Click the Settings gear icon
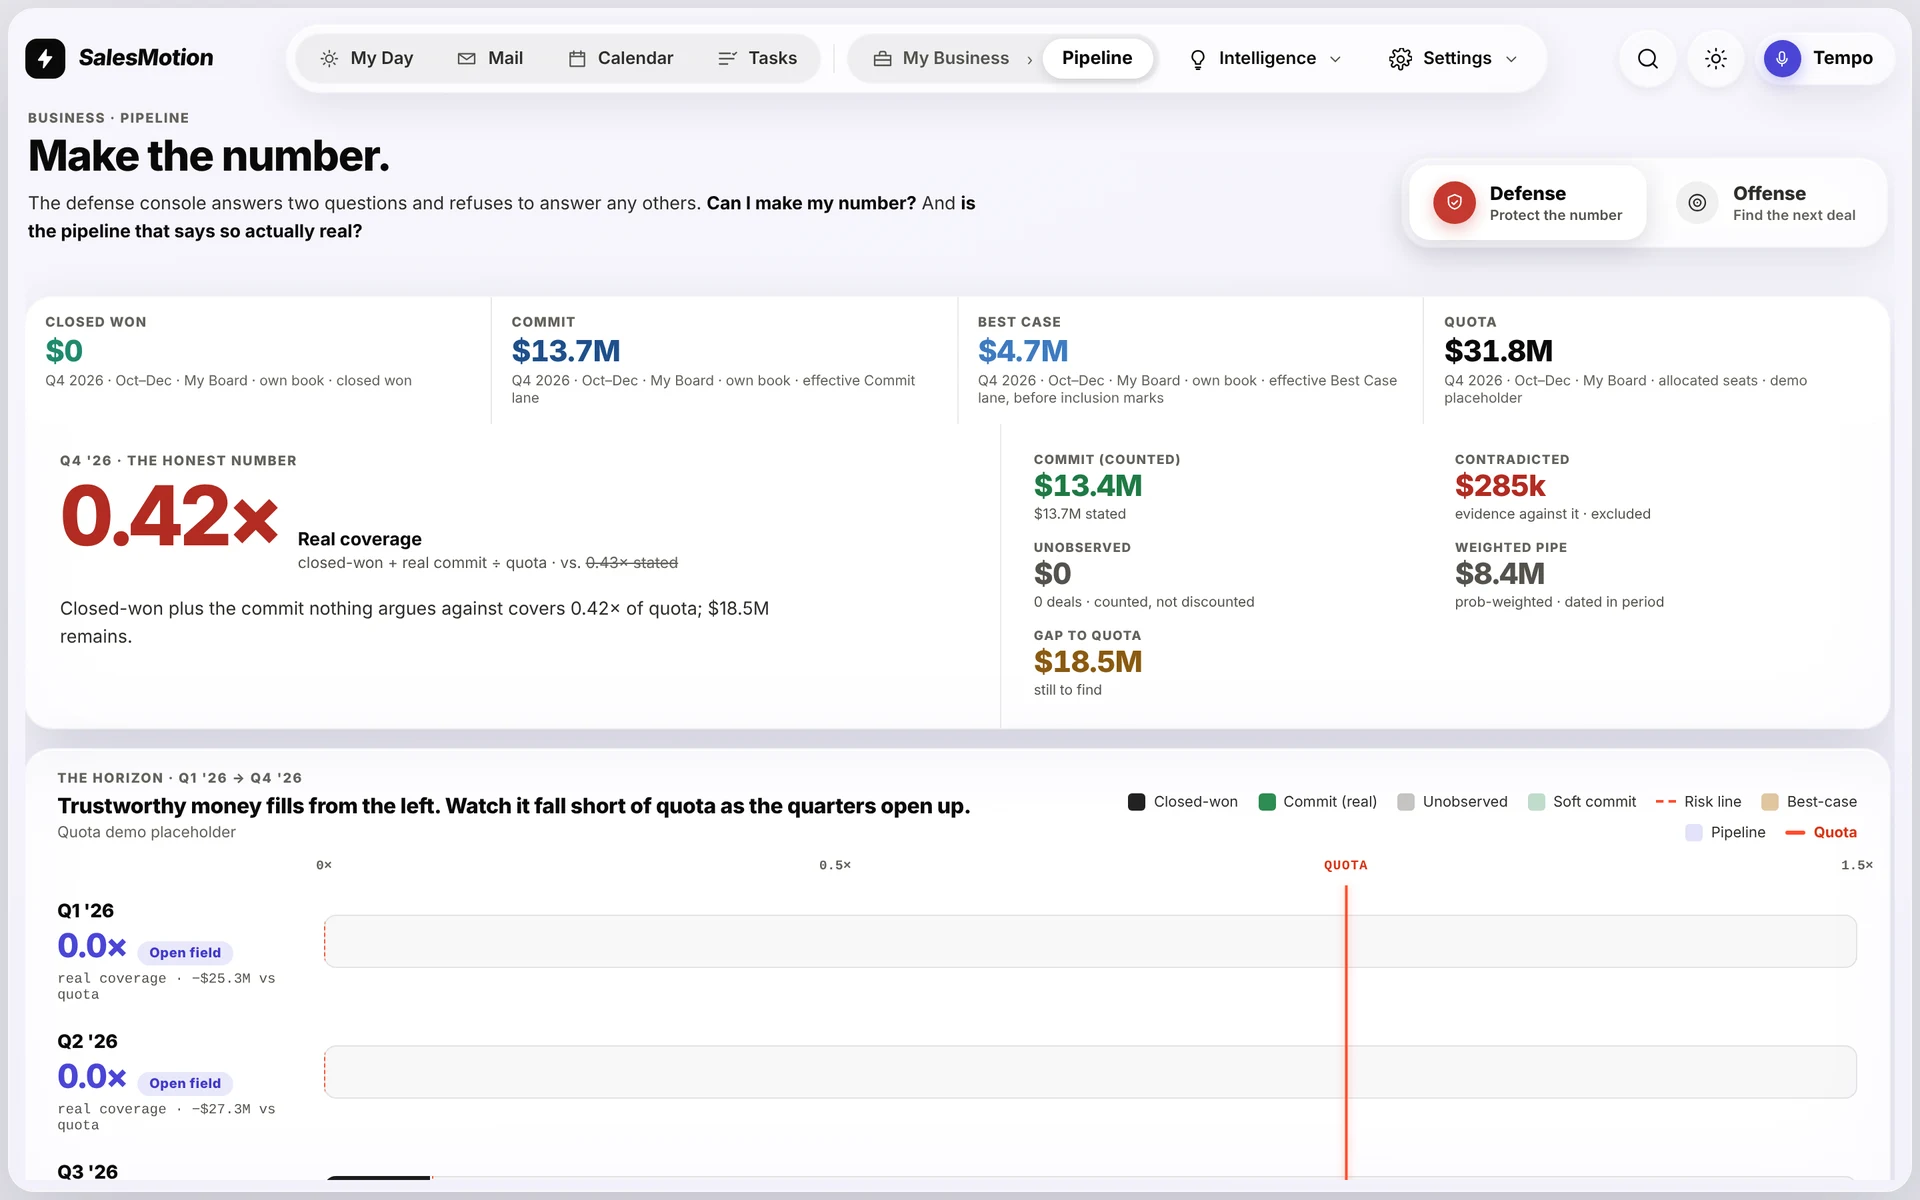The height and width of the screenshot is (1200, 1920). click(x=1400, y=59)
